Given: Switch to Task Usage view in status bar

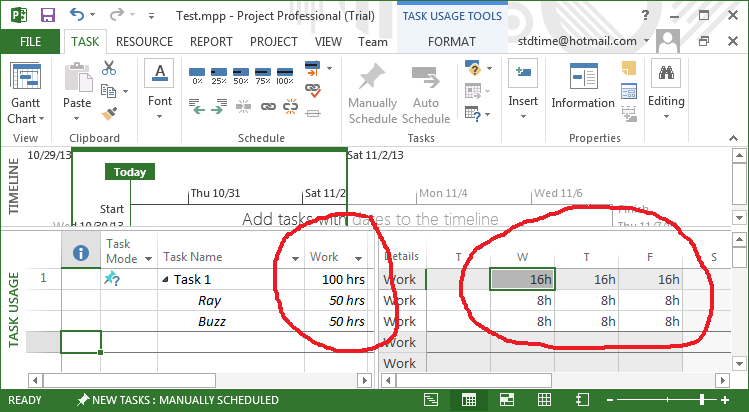Looking at the screenshot, I should (x=469, y=400).
